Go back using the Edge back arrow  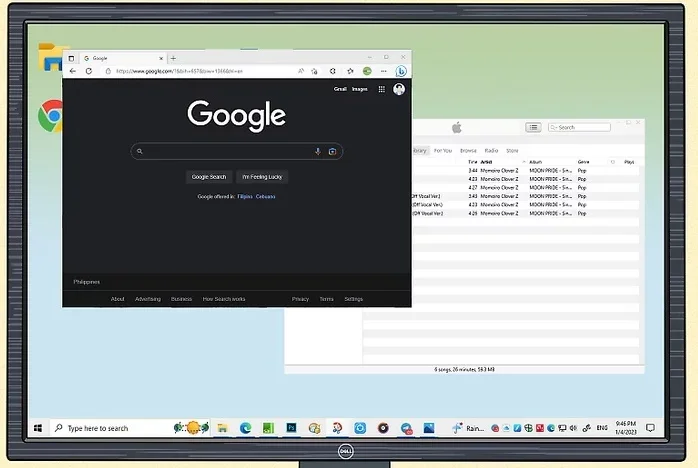(73, 71)
